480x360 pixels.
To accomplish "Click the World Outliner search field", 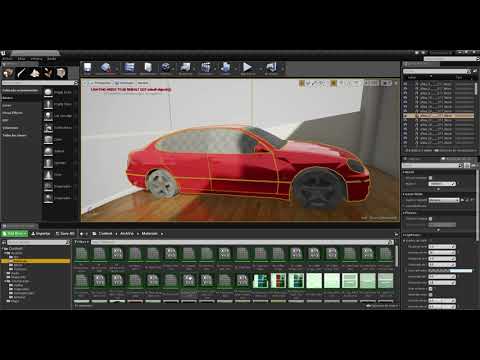I will pyautogui.click(x=437, y=71).
